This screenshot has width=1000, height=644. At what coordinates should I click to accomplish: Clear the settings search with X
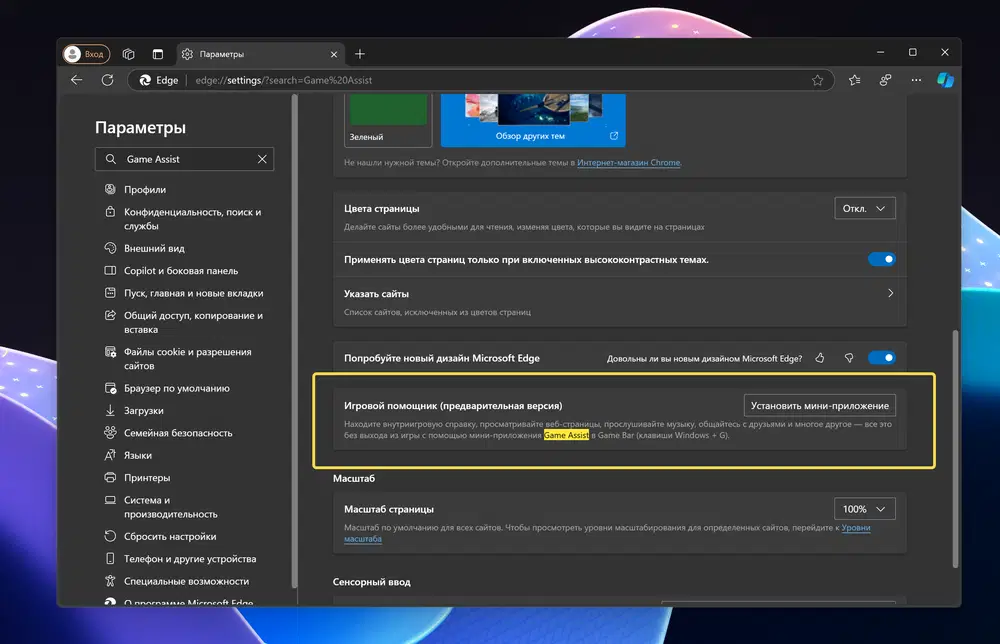pyautogui.click(x=262, y=159)
